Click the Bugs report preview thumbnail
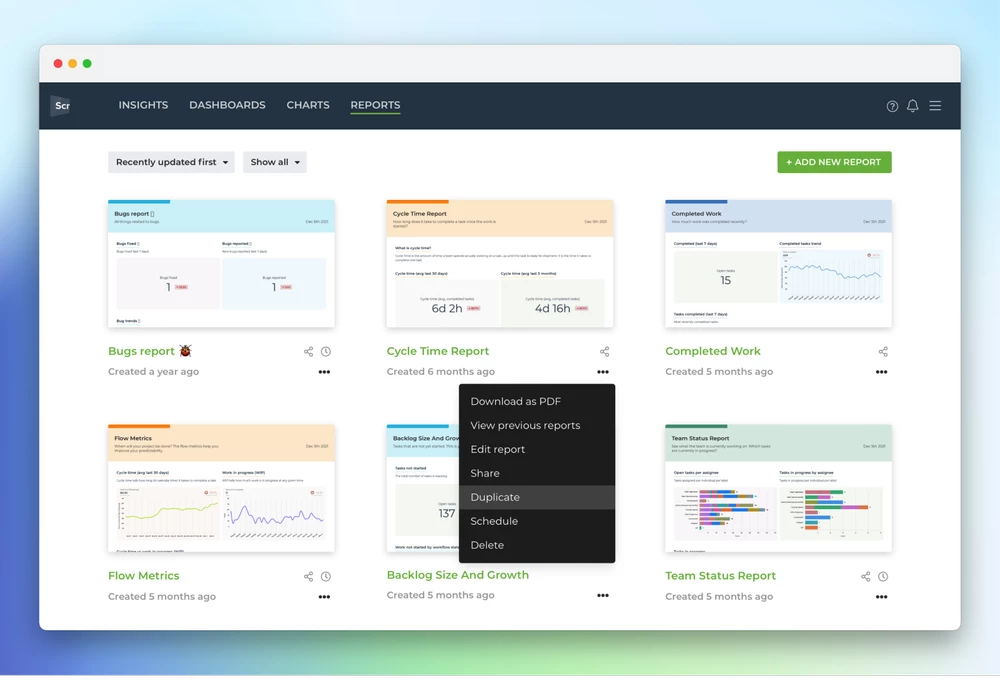The width and height of the screenshot is (1000, 684). (x=221, y=263)
